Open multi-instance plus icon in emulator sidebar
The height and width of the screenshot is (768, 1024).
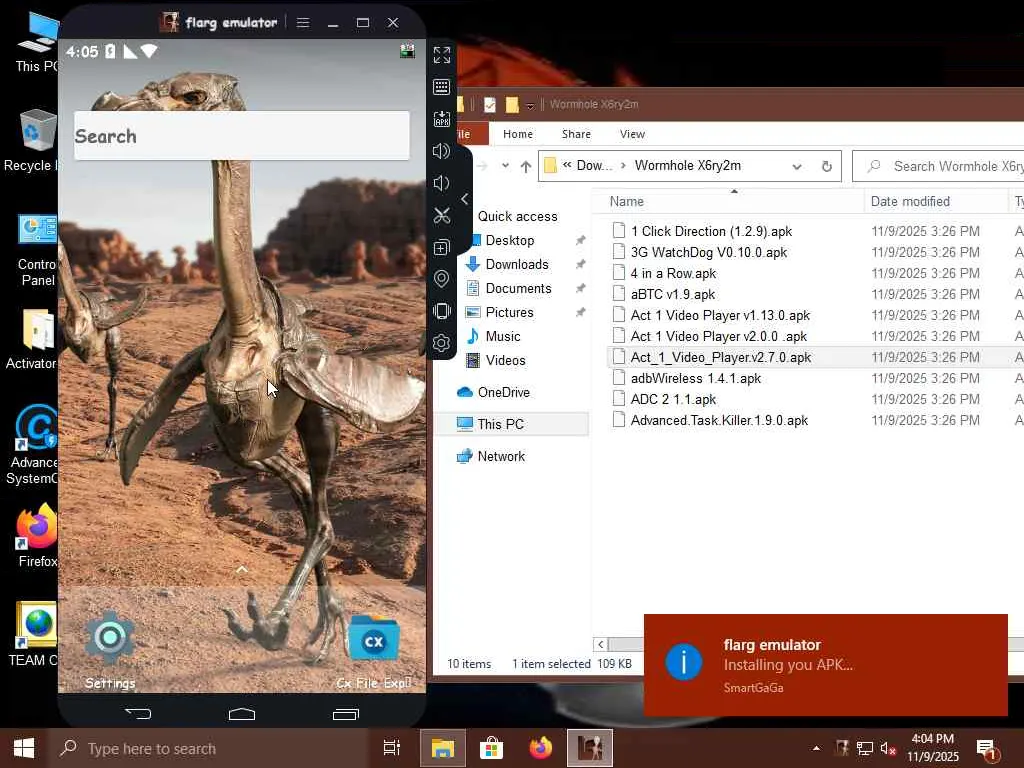point(441,248)
